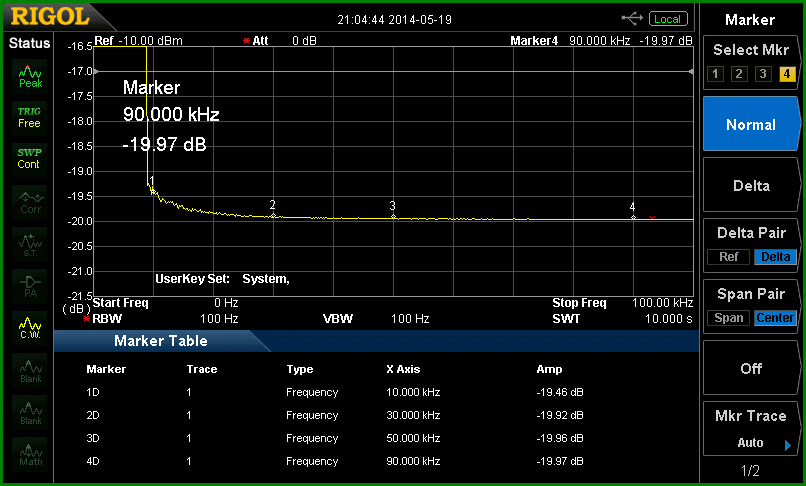This screenshot has width=806, height=486.
Task: Click the dimmed Corr status icon
Action: [x=30, y=202]
